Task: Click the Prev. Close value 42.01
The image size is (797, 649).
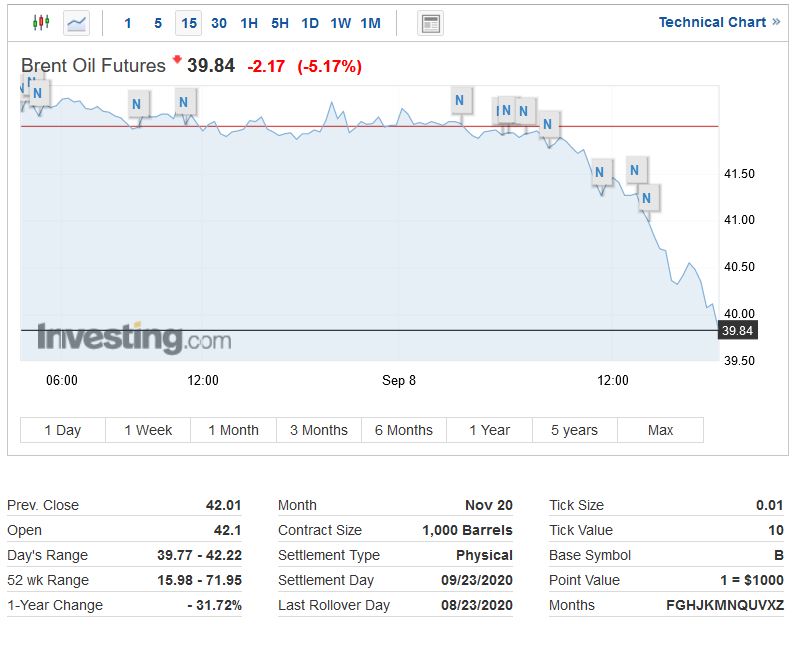Action: click(x=223, y=505)
